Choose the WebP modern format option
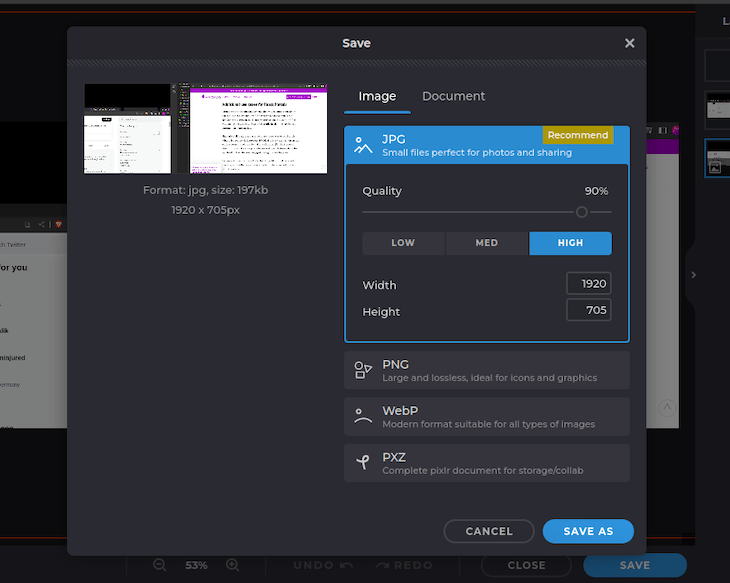 tap(487, 417)
